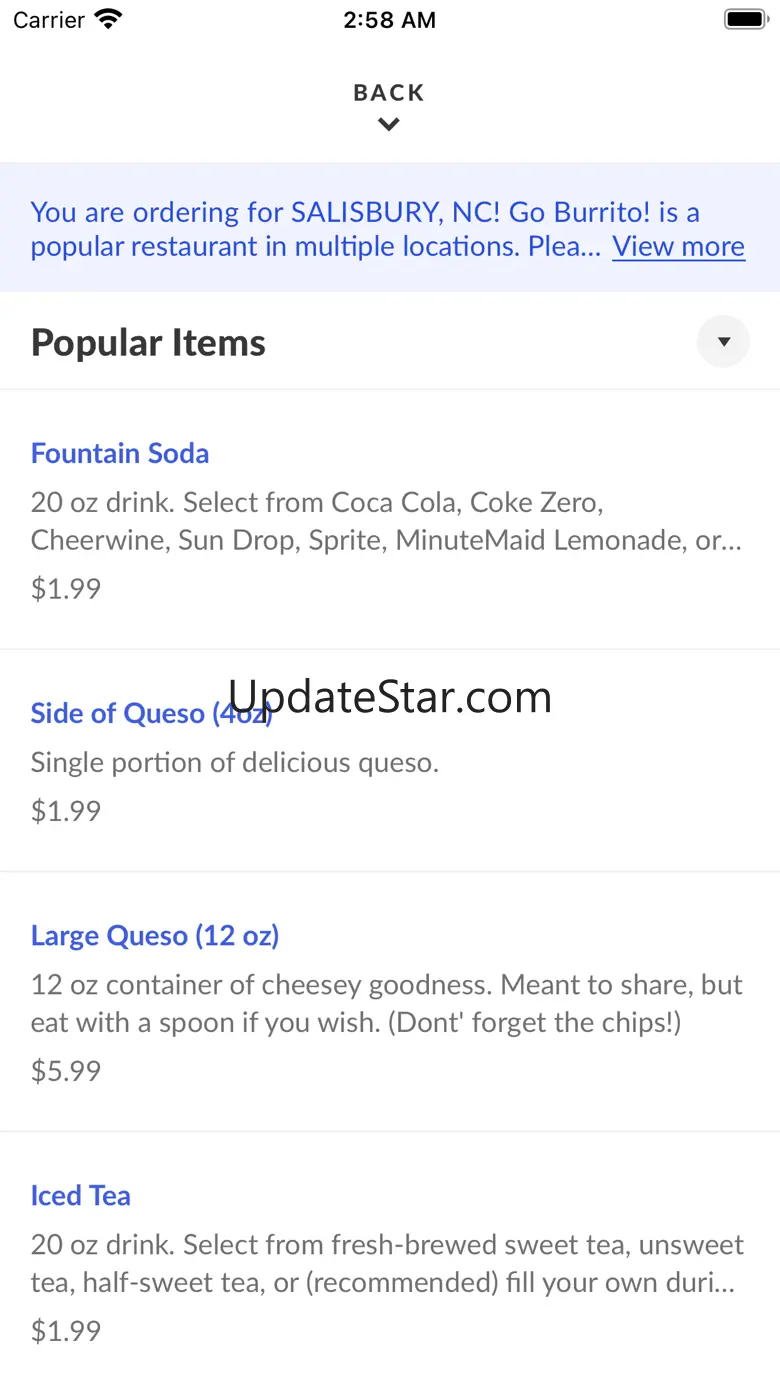
Task: Tap the Popular Items section heading
Action: pyautogui.click(x=148, y=343)
